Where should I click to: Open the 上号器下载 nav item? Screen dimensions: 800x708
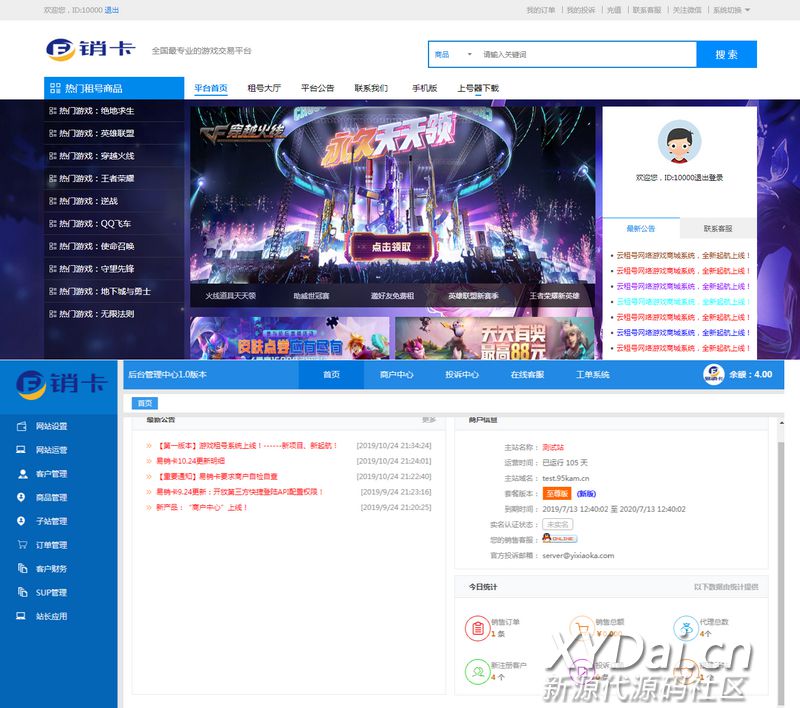coord(478,88)
